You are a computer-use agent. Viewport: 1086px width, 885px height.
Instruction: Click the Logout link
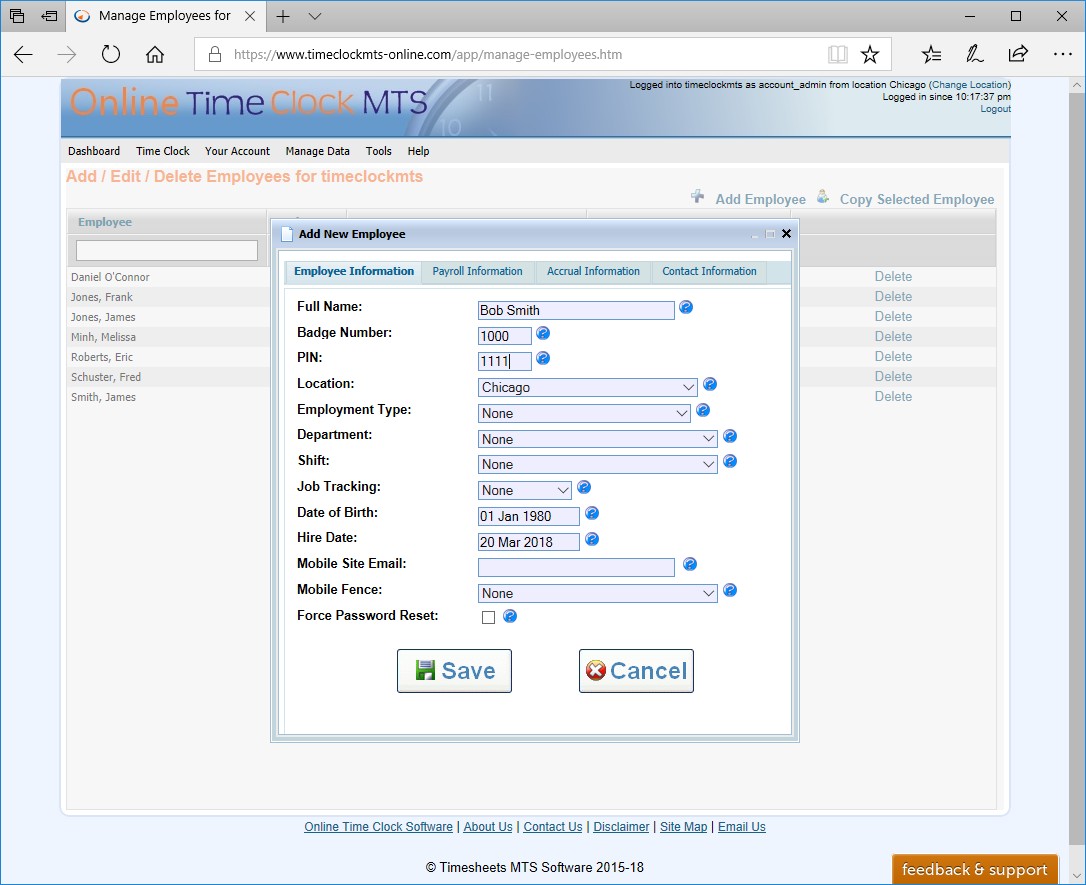995,109
